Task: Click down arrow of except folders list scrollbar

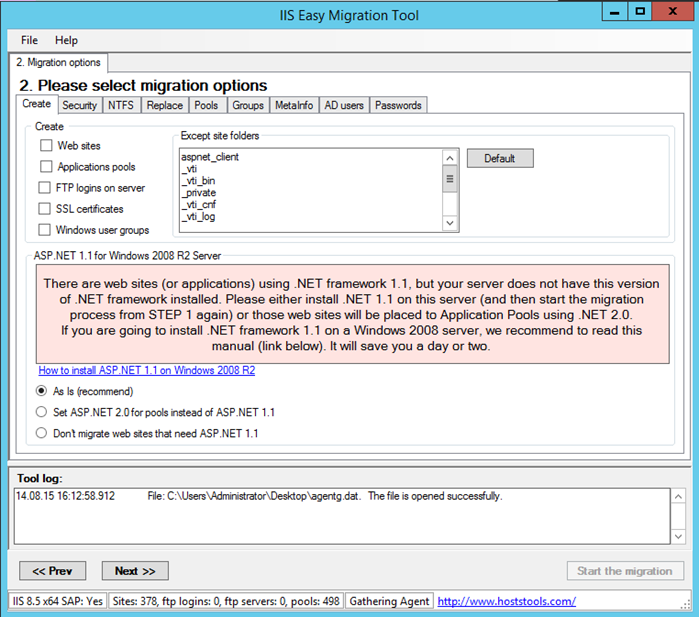Action: (x=450, y=223)
